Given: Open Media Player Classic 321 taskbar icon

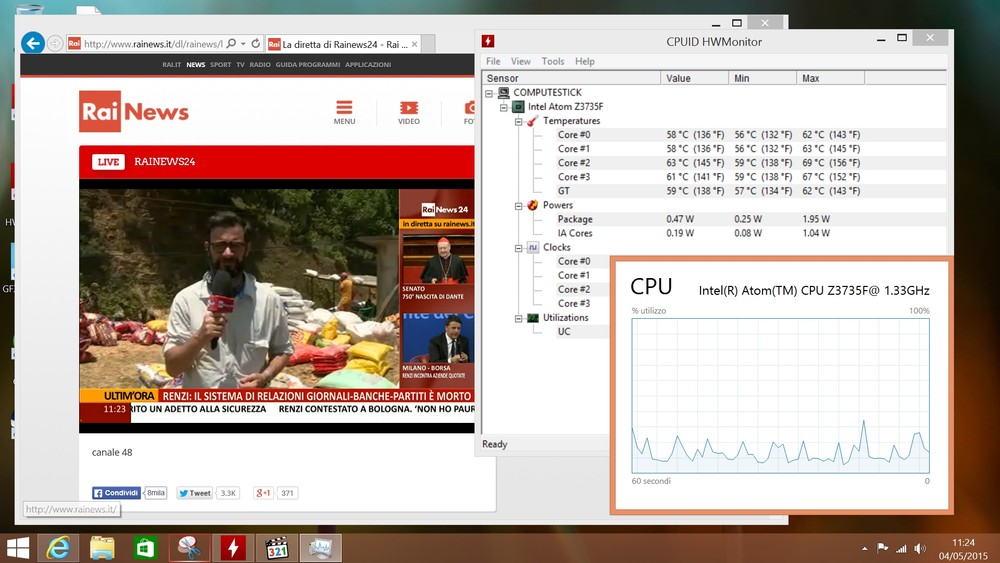Looking at the screenshot, I should pyautogui.click(x=277, y=548).
